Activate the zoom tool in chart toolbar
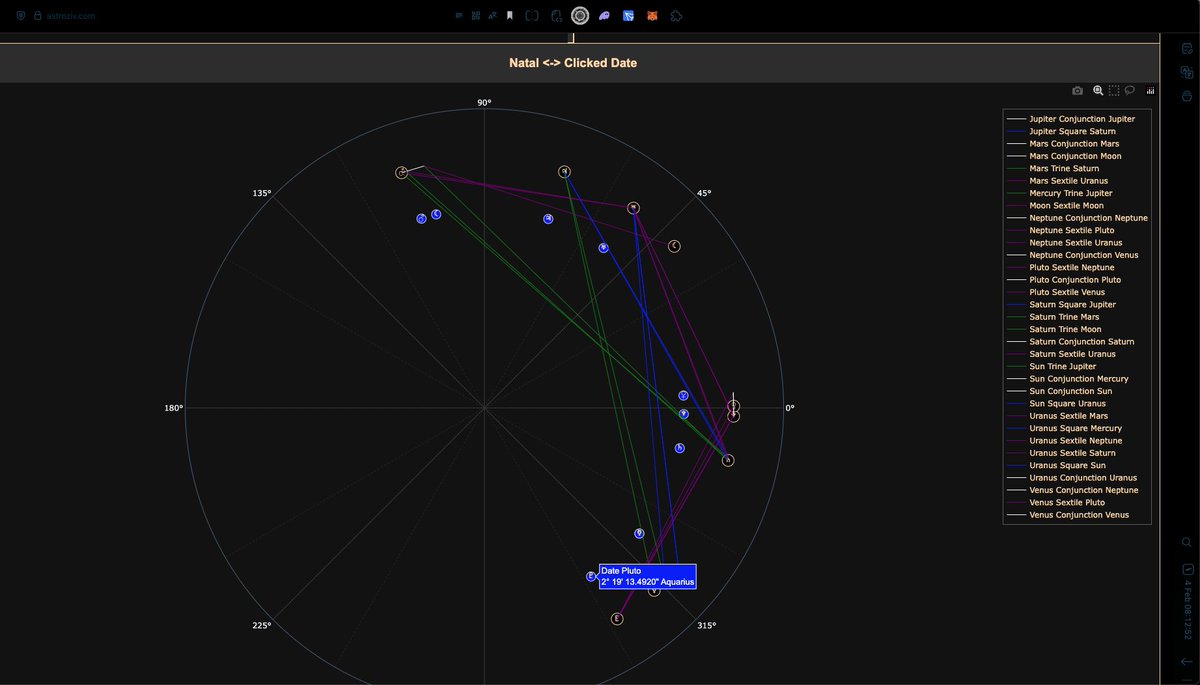The image size is (1200, 685). click(x=1098, y=90)
